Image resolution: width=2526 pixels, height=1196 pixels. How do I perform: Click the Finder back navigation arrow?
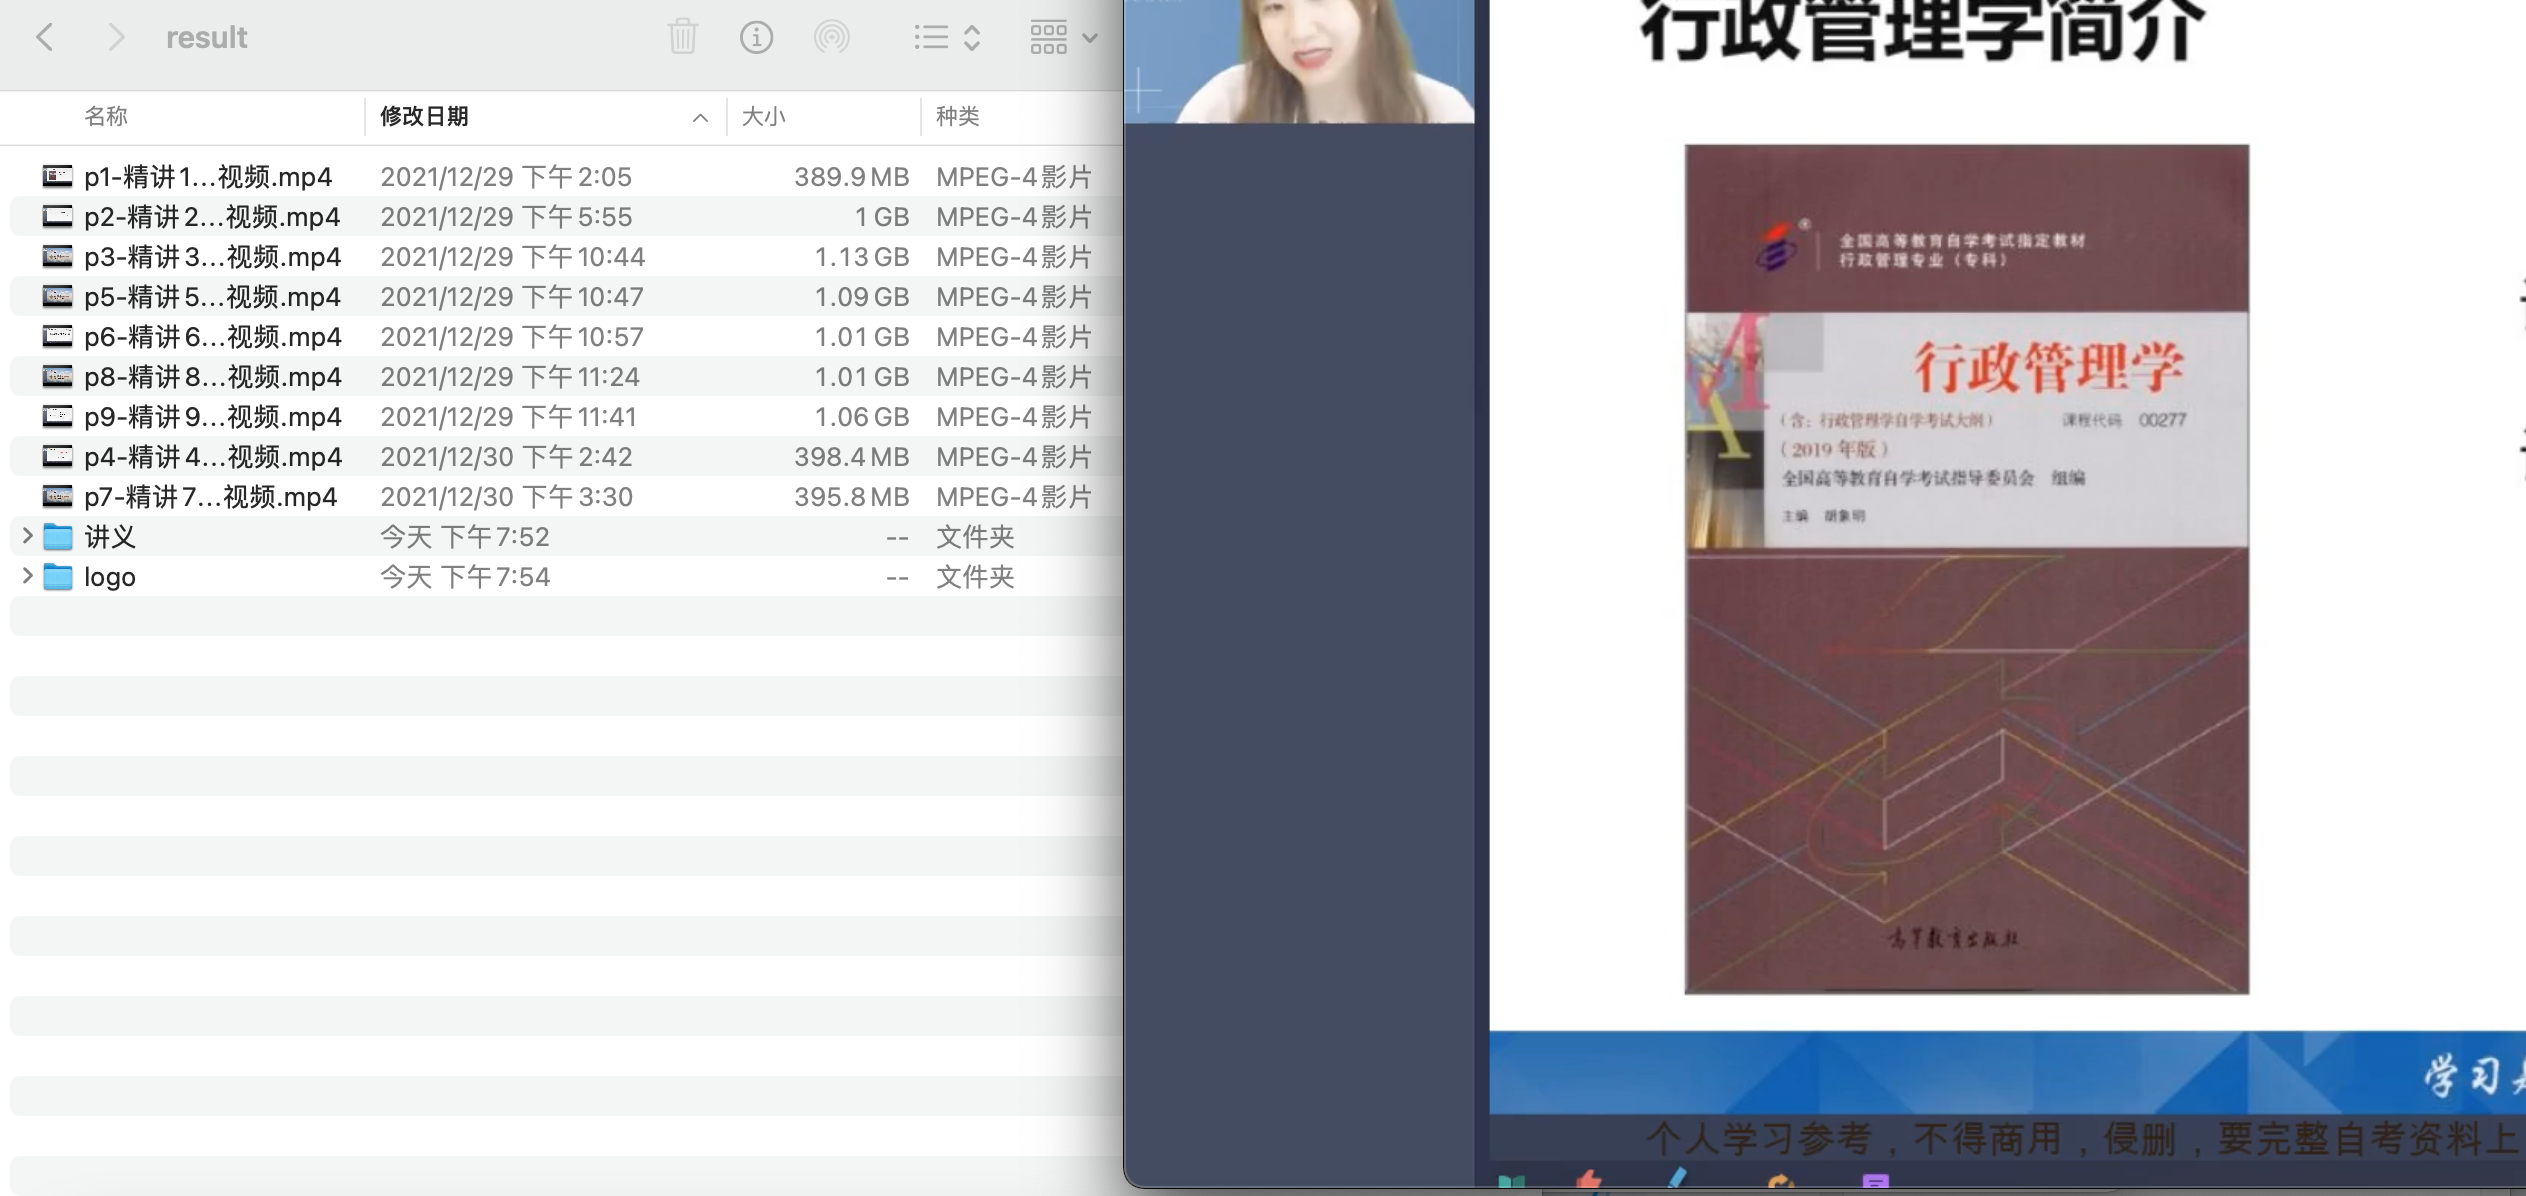pyautogui.click(x=44, y=38)
